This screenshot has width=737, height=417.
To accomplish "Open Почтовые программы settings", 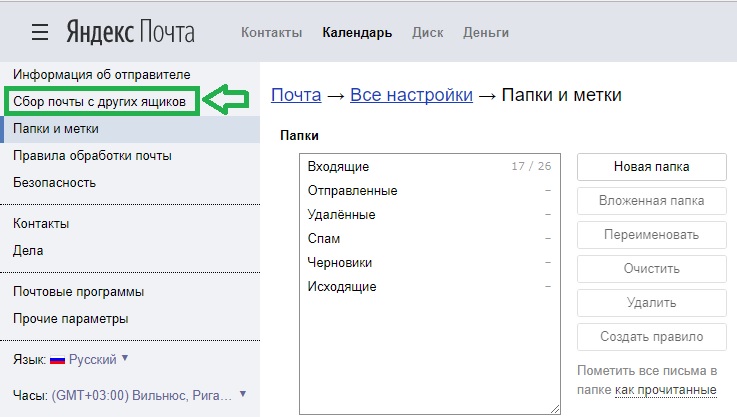I will tap(78, 291).
